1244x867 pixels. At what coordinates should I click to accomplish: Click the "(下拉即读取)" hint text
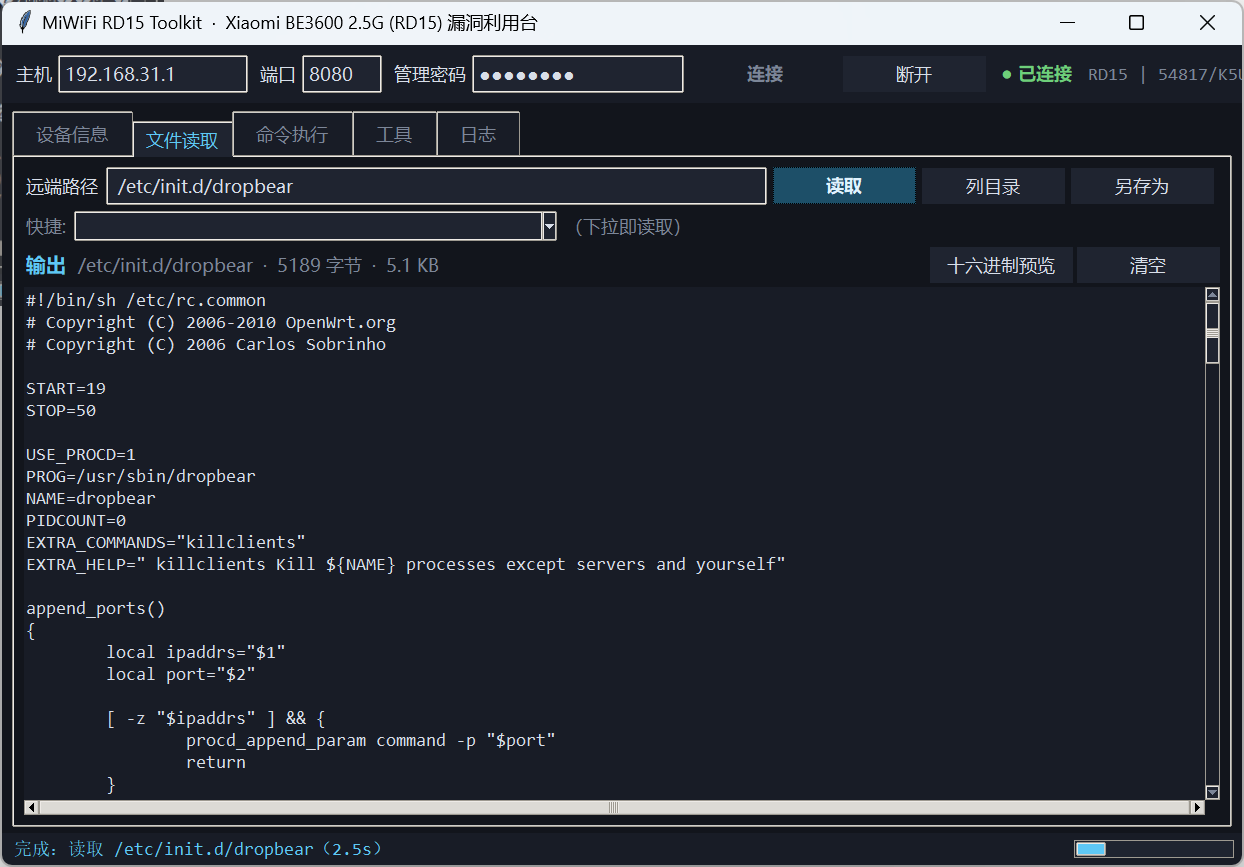628,227
